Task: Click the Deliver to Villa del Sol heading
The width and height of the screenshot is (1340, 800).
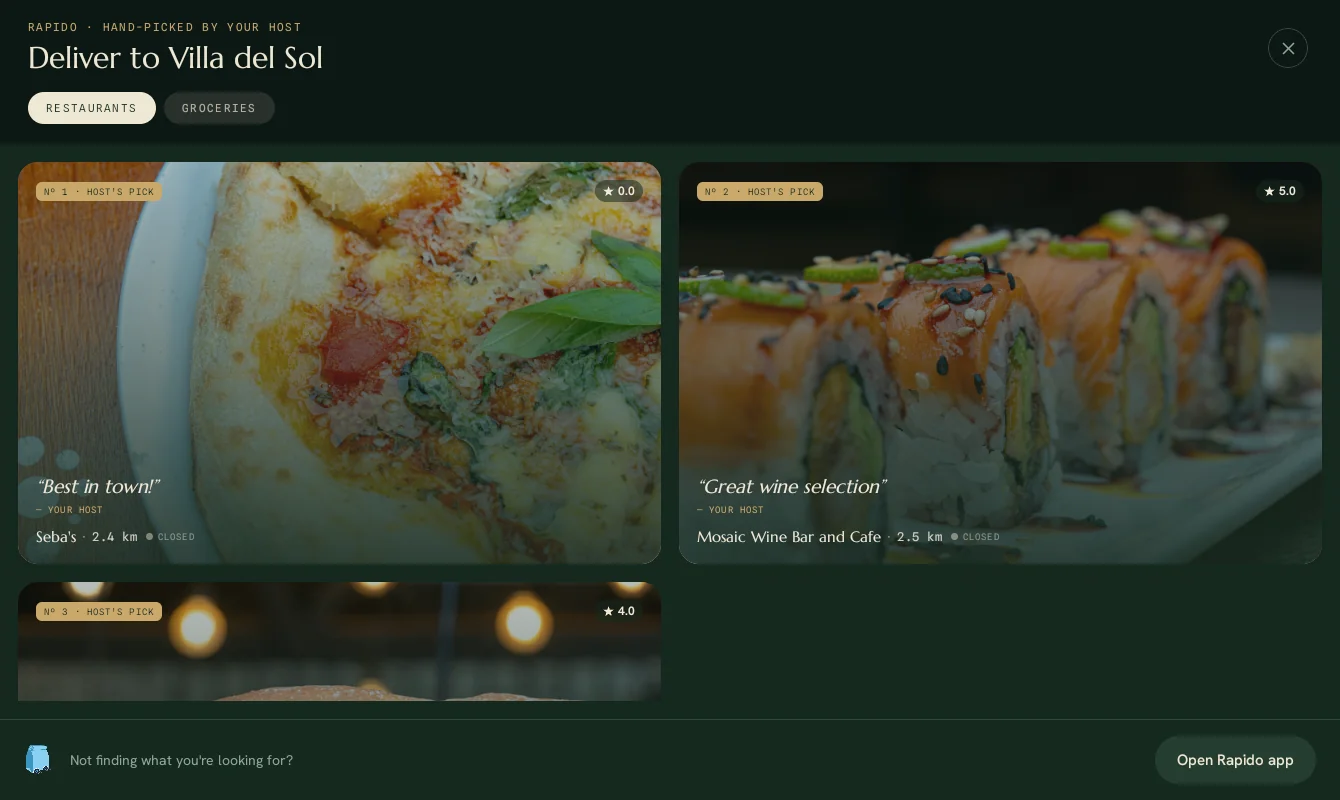Action: 175,58
